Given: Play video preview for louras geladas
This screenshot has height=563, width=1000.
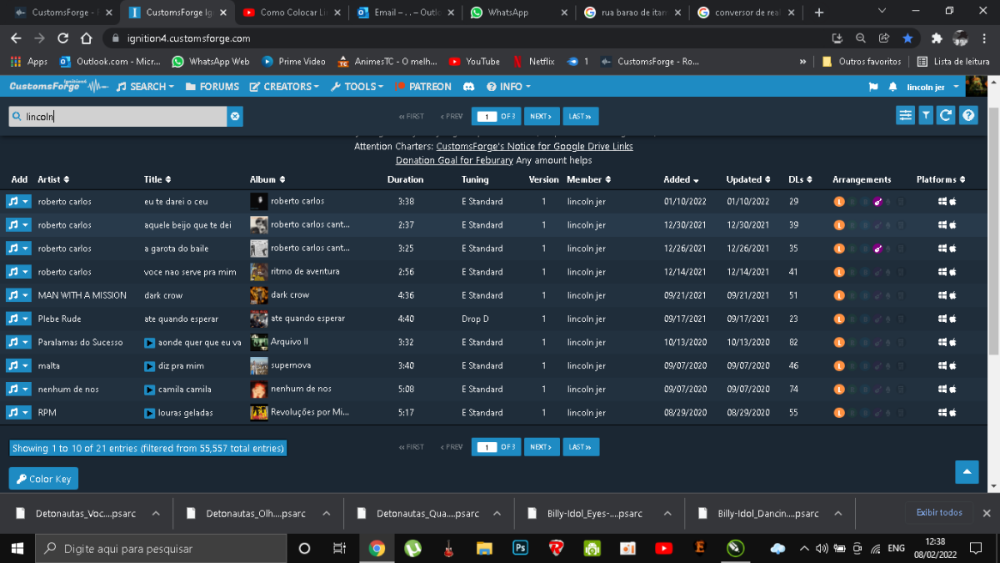Looking at the screenshot, I should pyautogui.click(x=150, y=413).
